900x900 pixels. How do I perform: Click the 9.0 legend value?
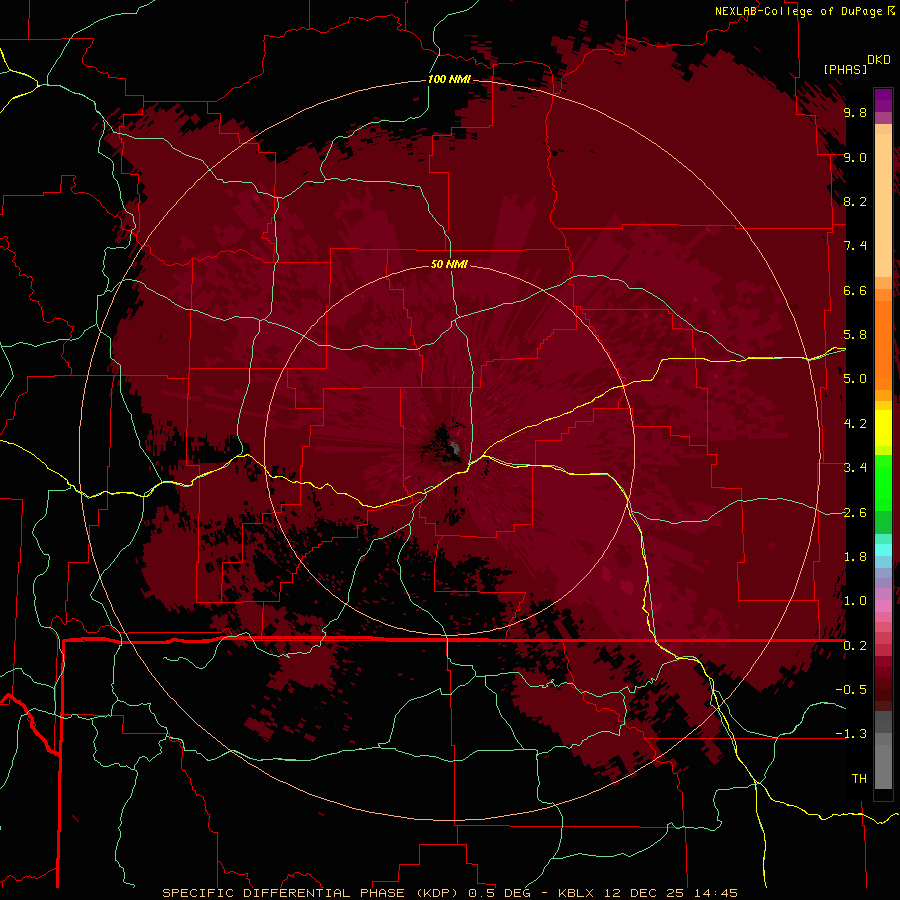point(855,158)
